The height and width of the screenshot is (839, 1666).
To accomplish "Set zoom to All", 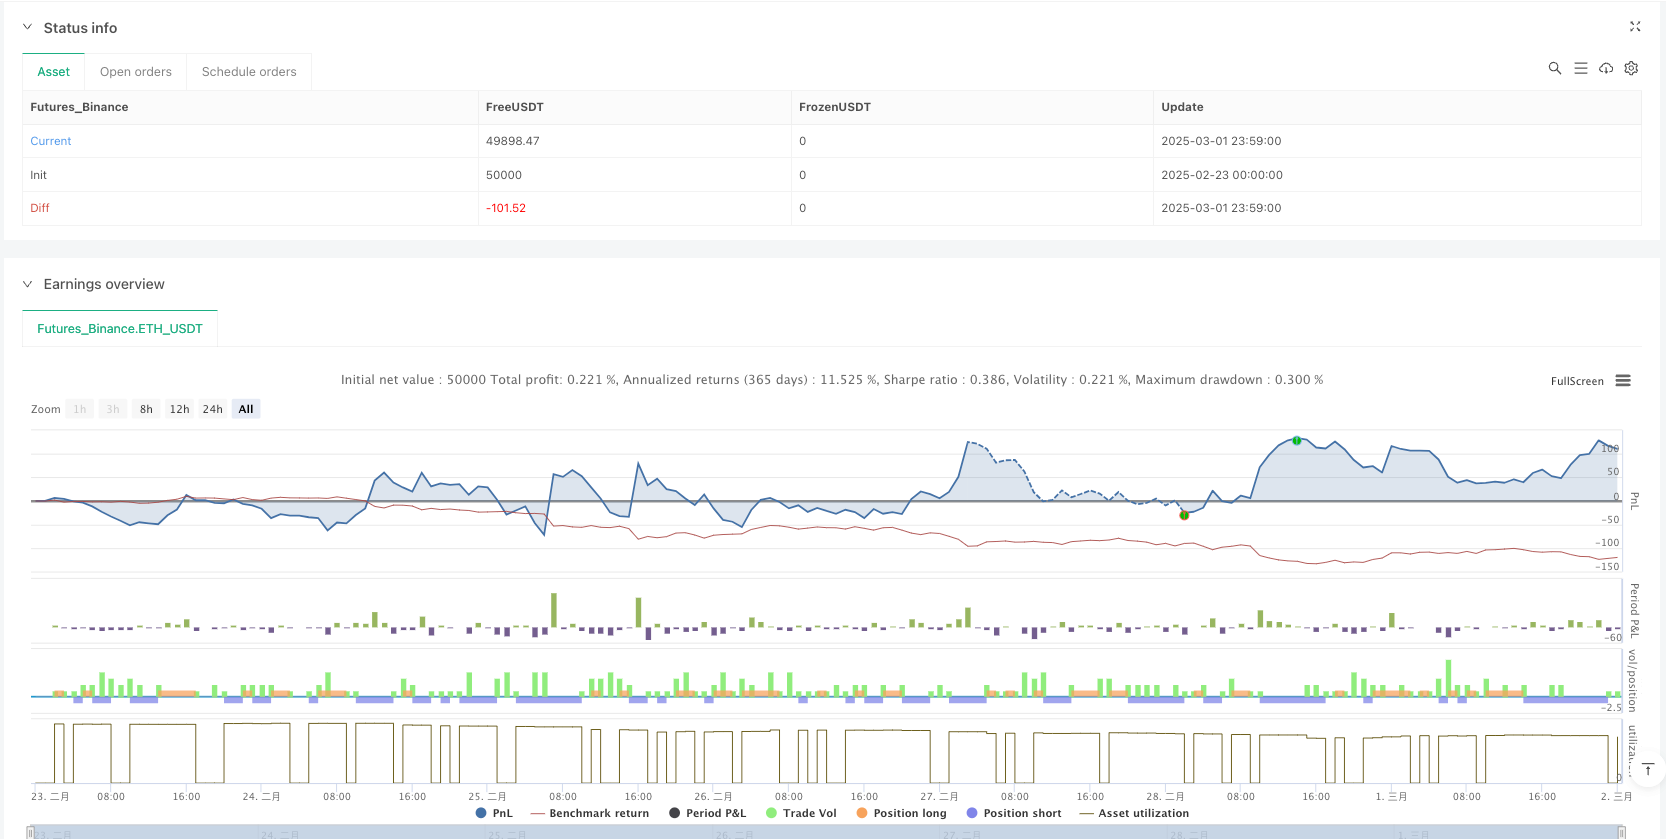I will pos(246,409).
